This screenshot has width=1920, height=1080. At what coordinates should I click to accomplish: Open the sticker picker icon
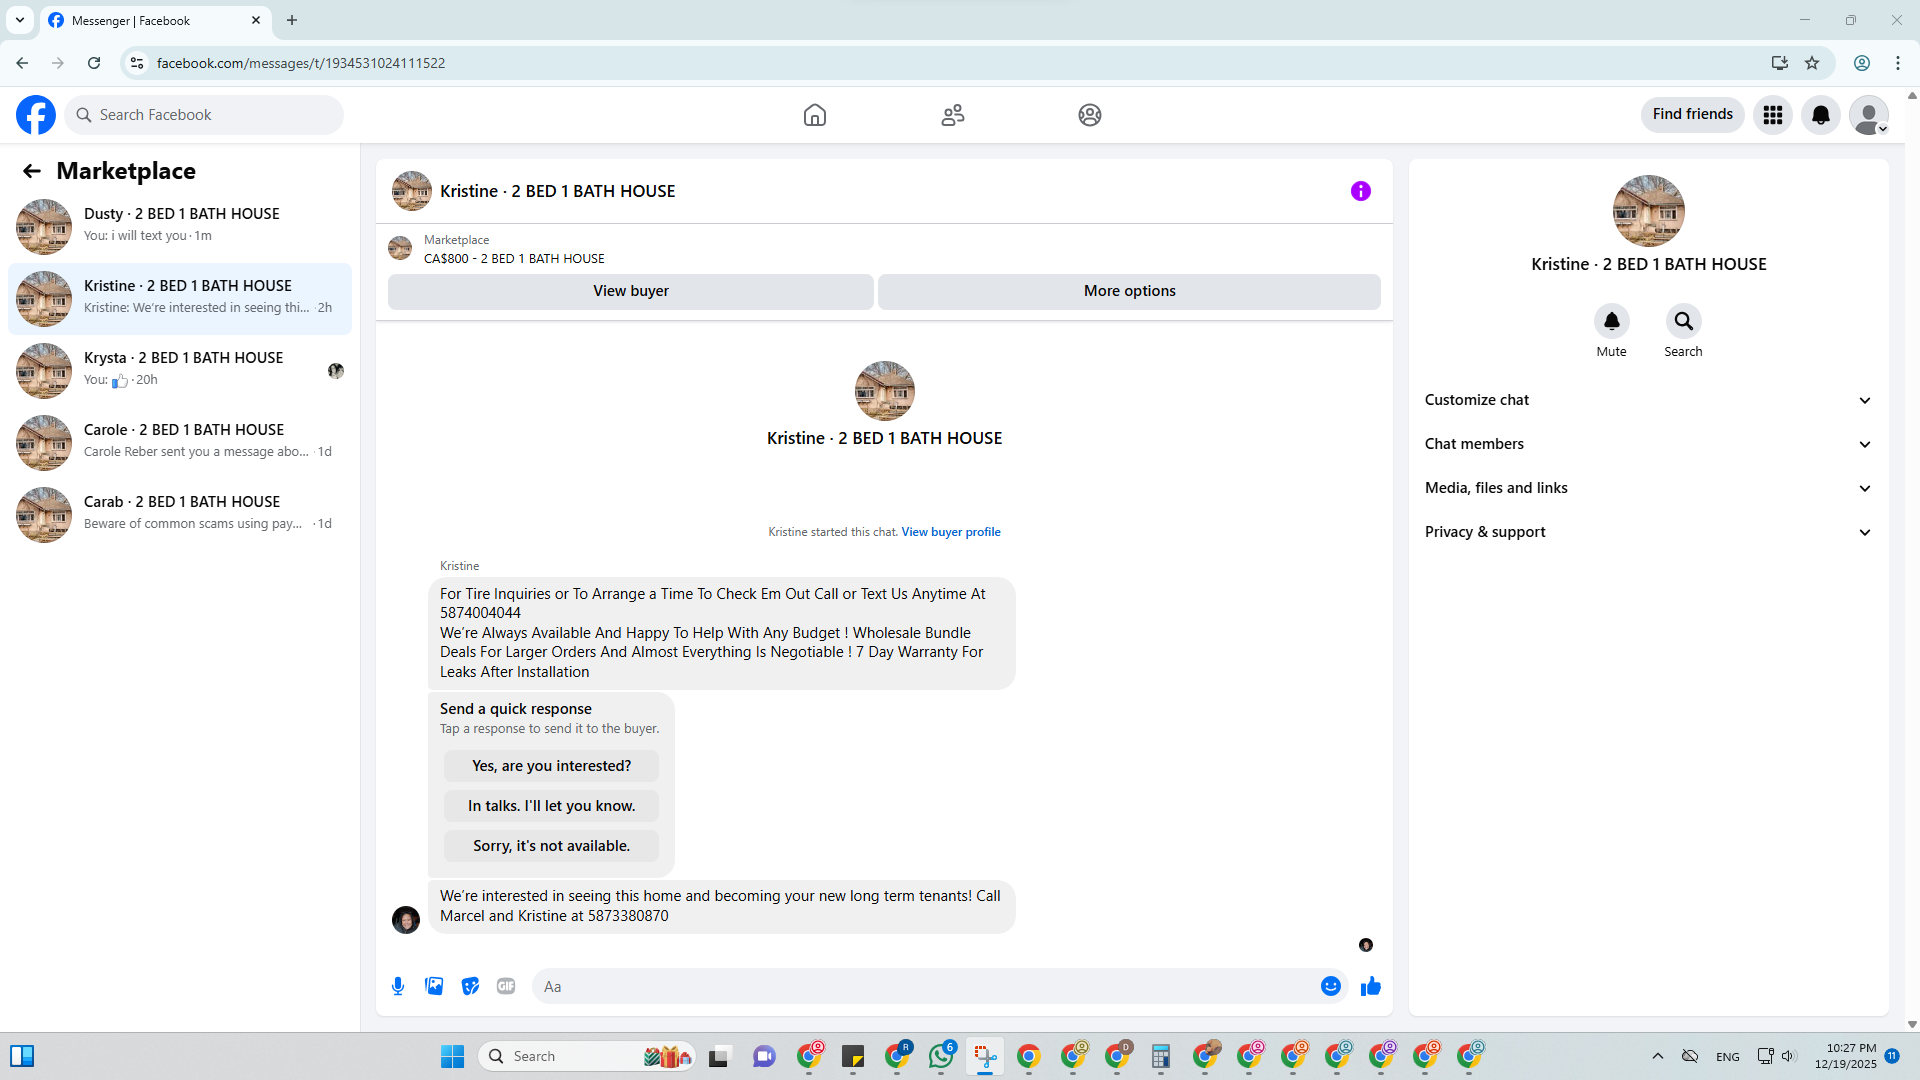point(470,986)
